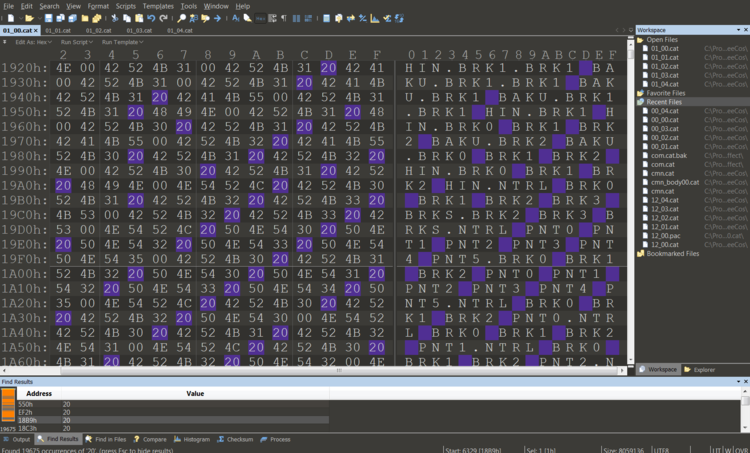Create a new file with toolbar icon
The width and height of the screenshot is (750, 453).
[x=11, y=18]
